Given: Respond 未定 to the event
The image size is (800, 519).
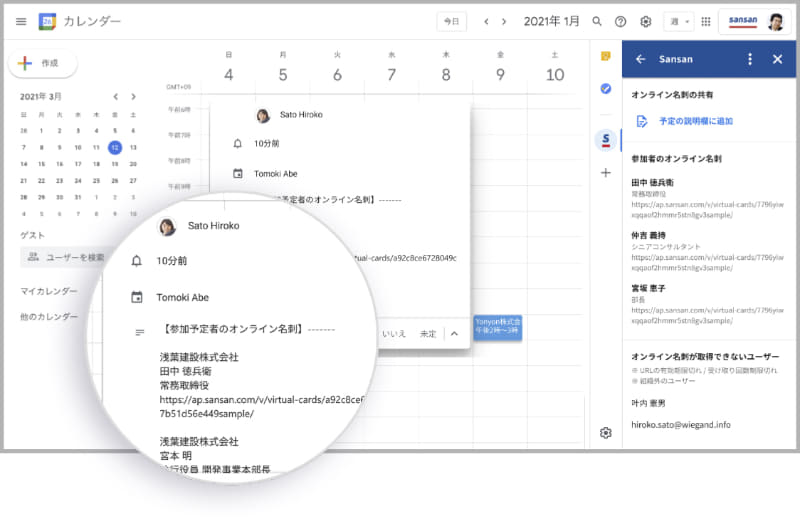Looking at the screenshot, I should (x=428, y=334).
